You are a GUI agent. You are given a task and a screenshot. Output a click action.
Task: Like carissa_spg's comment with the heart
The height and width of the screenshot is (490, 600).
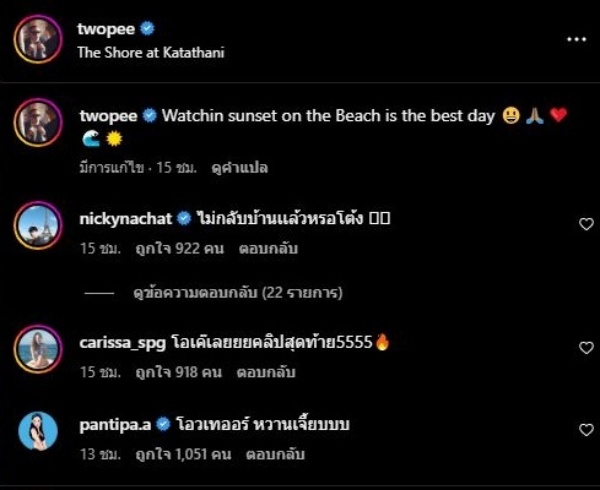pyautogui.click(x=586, y=348)
